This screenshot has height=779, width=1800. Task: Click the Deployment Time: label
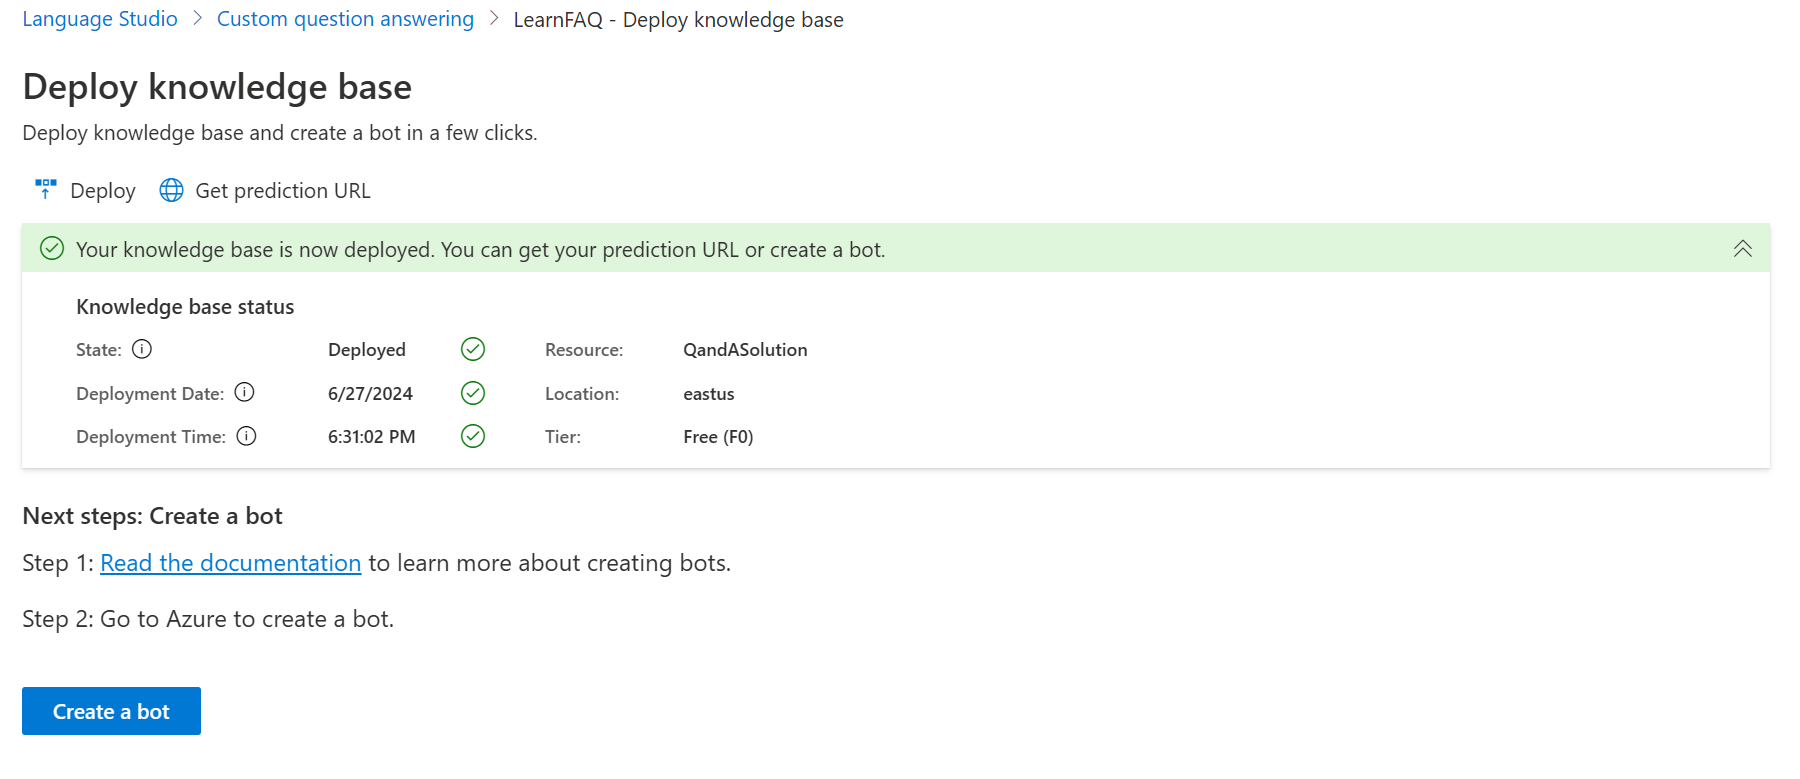pyautogui.click(x=151, y=437)
